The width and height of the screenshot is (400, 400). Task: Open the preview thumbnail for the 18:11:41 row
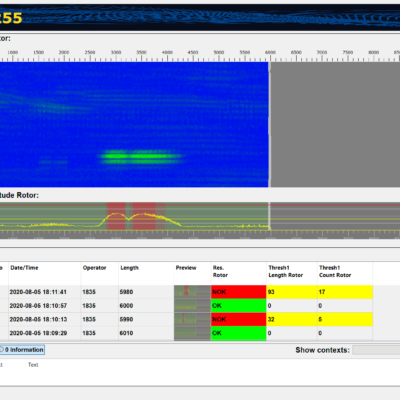click(x=192, y=292)
